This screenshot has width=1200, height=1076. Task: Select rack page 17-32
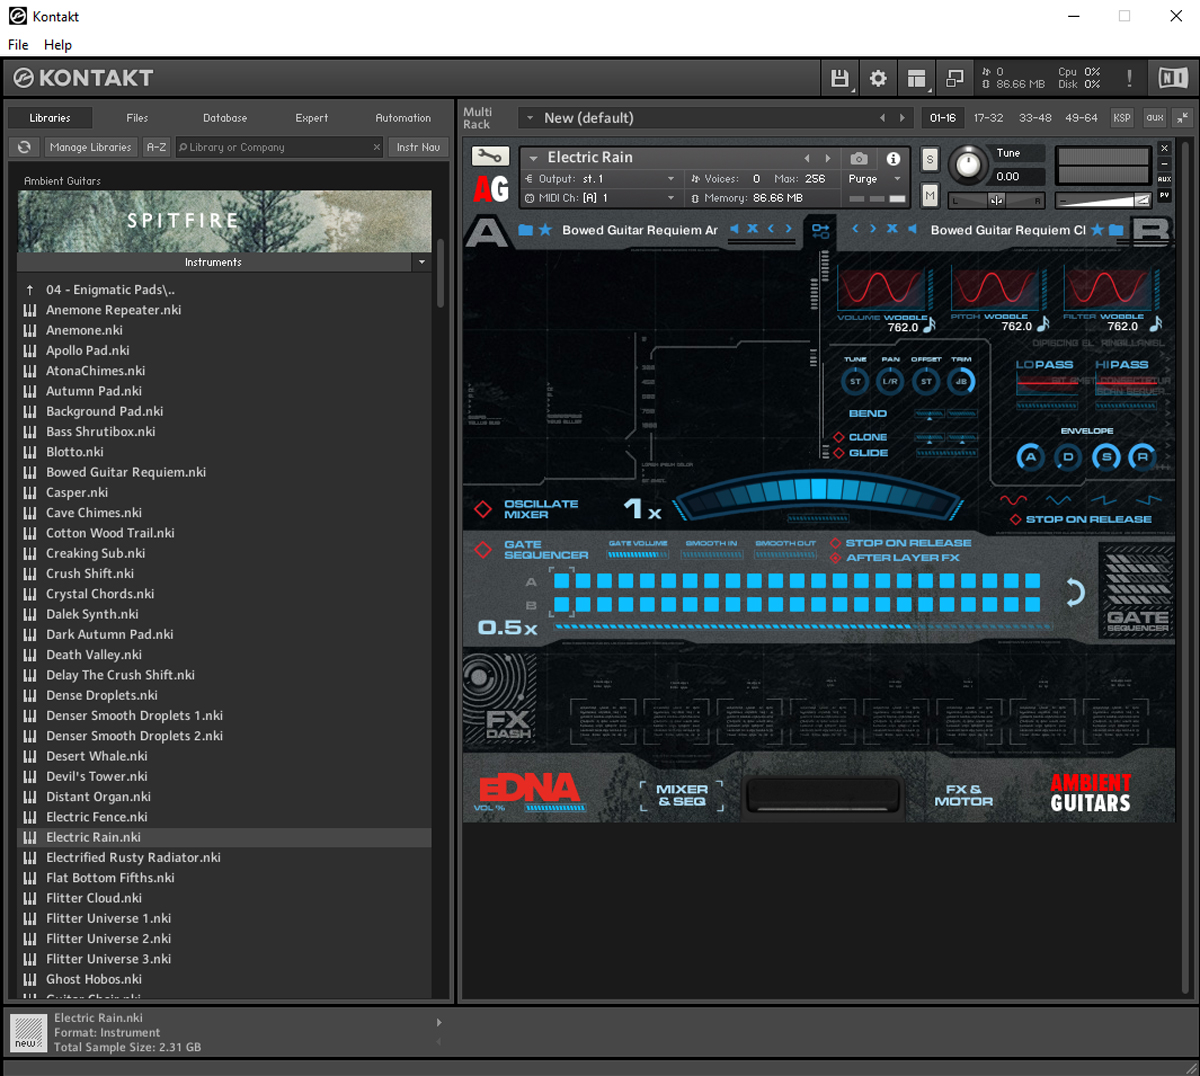pyautogui.click(x=989, y=118)
